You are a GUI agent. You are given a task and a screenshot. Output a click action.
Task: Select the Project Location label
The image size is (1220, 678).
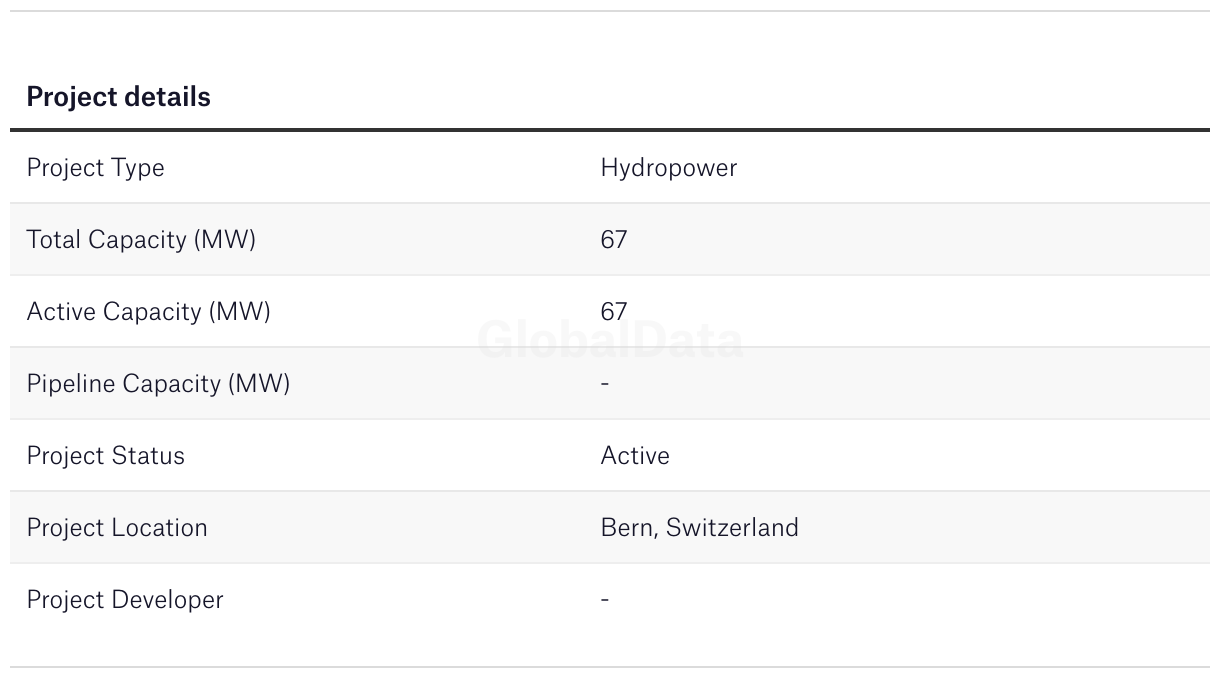117,528
